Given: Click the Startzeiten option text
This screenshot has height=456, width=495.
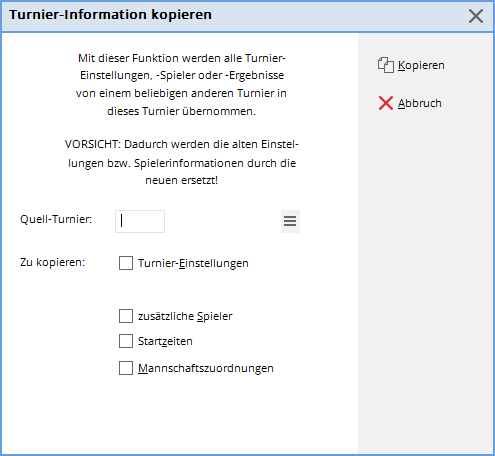Looking at the screenshot, I should coord(165,341).
